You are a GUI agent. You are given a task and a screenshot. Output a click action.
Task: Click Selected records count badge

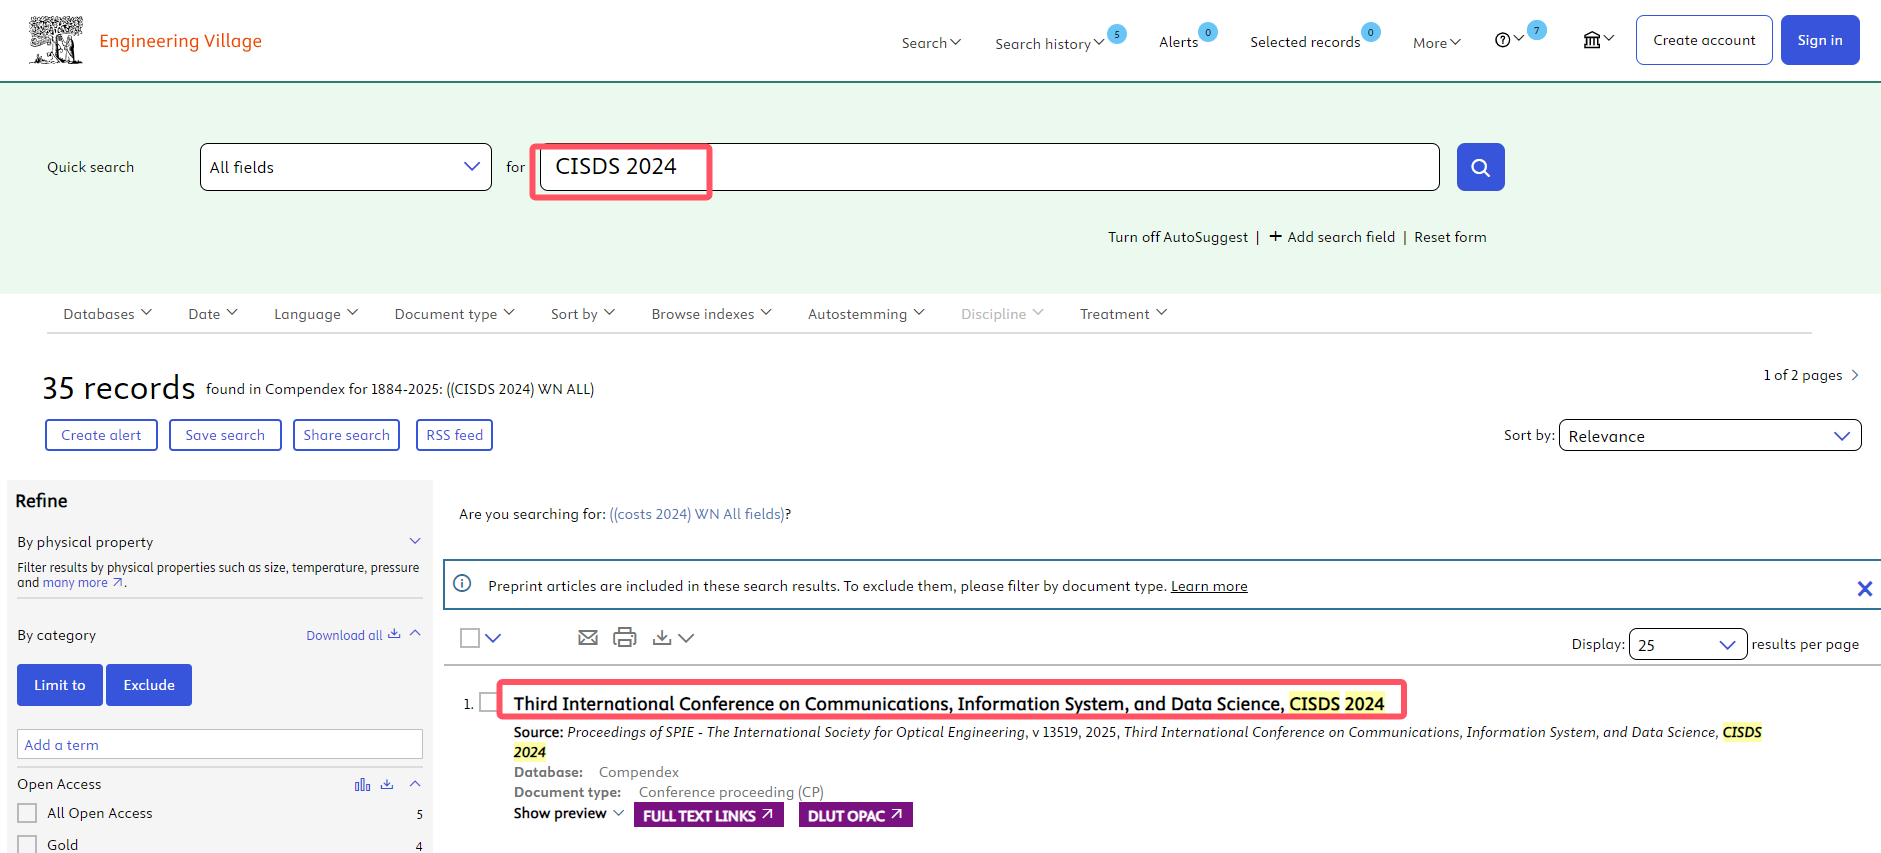pyautogui.click(x=1371, y=32)
